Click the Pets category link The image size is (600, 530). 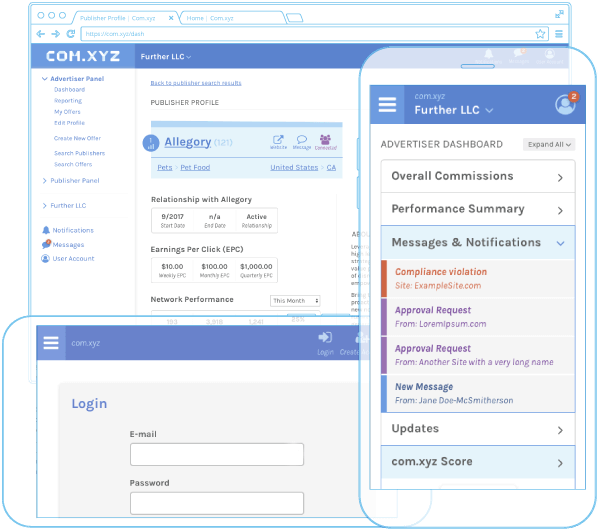[165, 167]
